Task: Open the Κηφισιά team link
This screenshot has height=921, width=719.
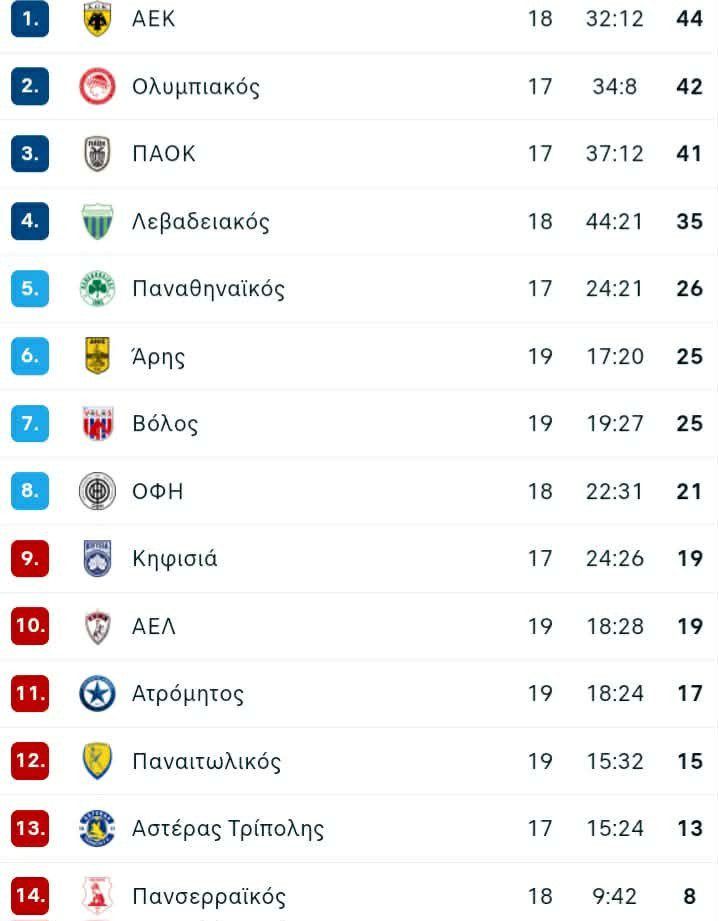Action: (x=174, y=559)
